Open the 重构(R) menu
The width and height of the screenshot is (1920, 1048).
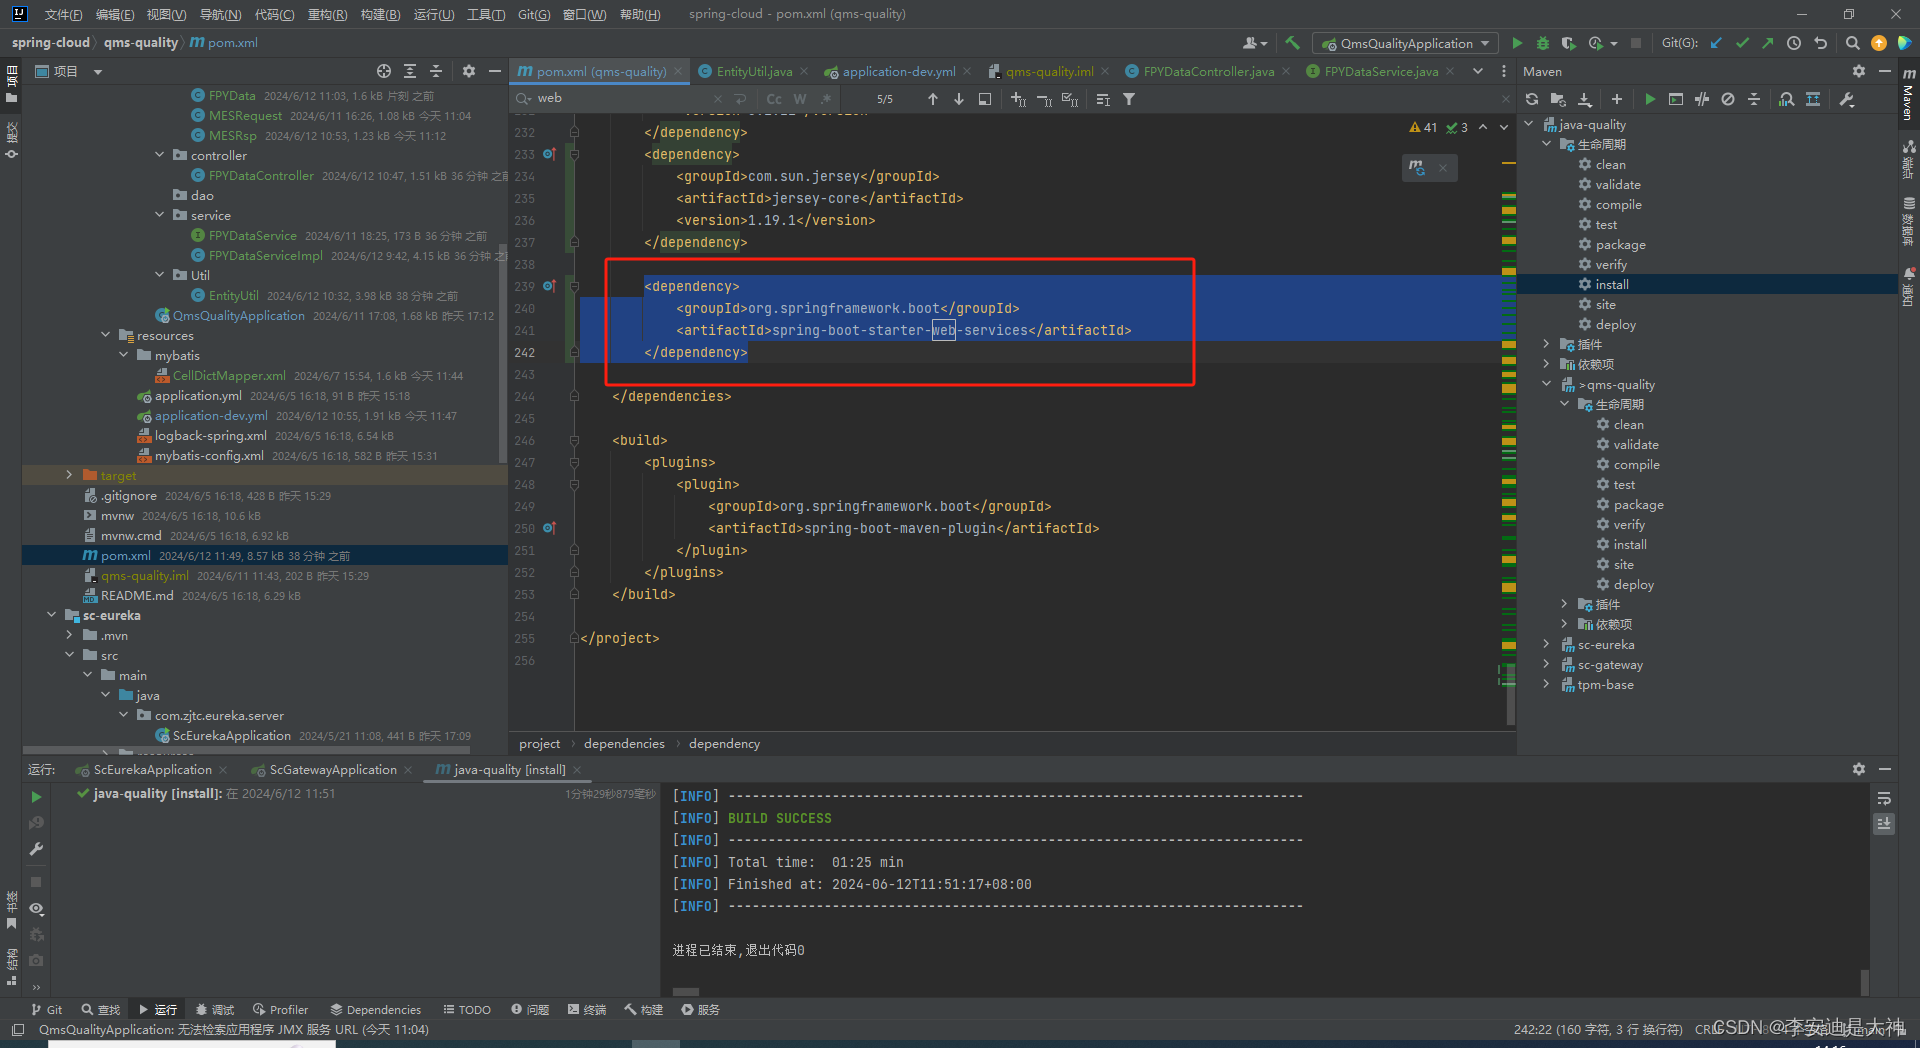327,14
